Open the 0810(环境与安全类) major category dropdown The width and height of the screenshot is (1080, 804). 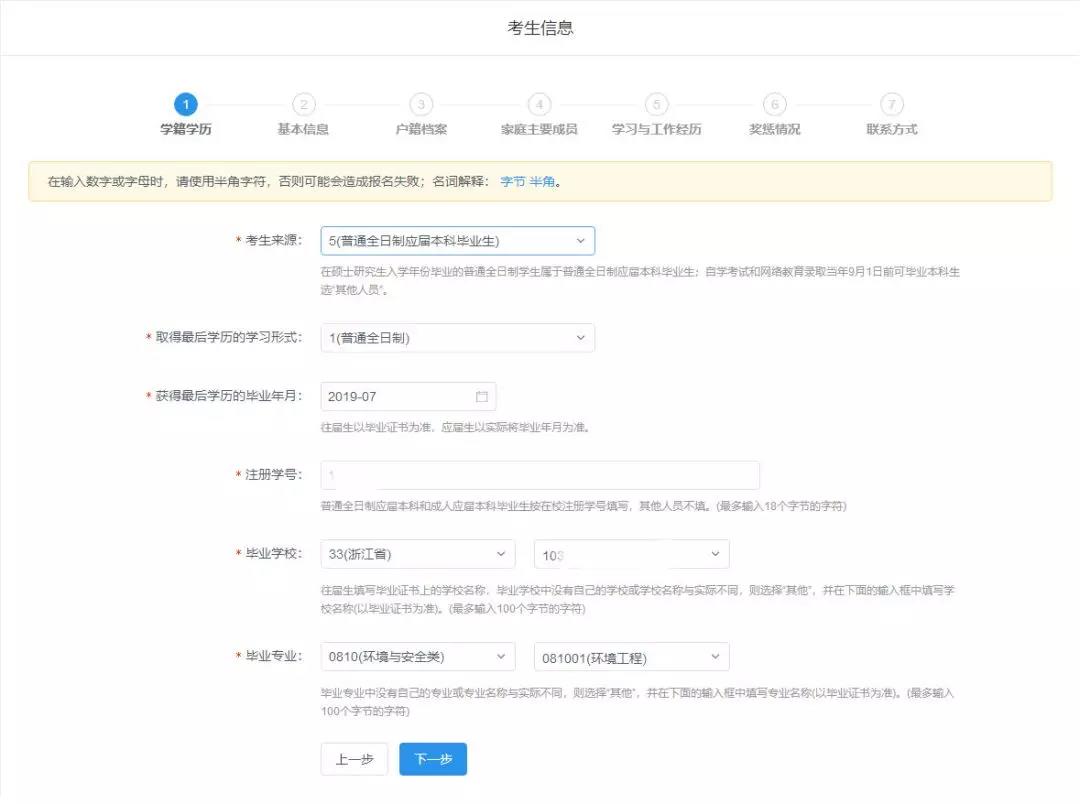coord(417,656)
